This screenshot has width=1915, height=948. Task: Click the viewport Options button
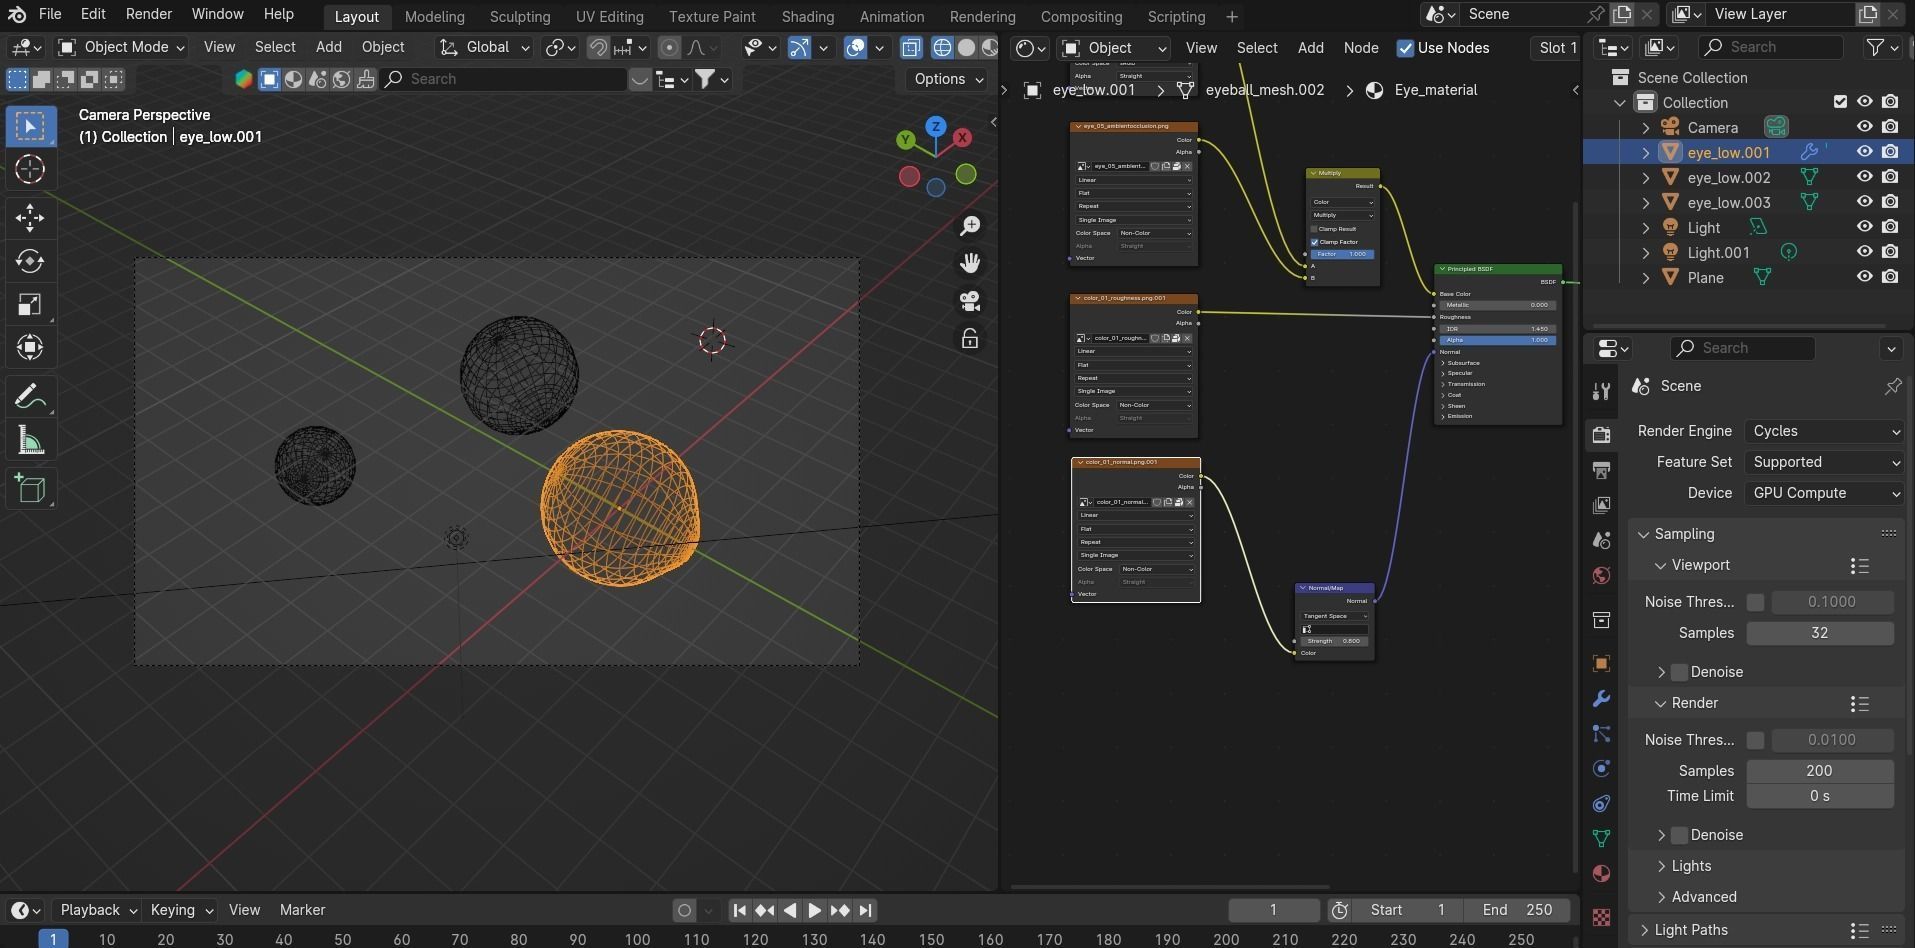(x=948, y=79)
